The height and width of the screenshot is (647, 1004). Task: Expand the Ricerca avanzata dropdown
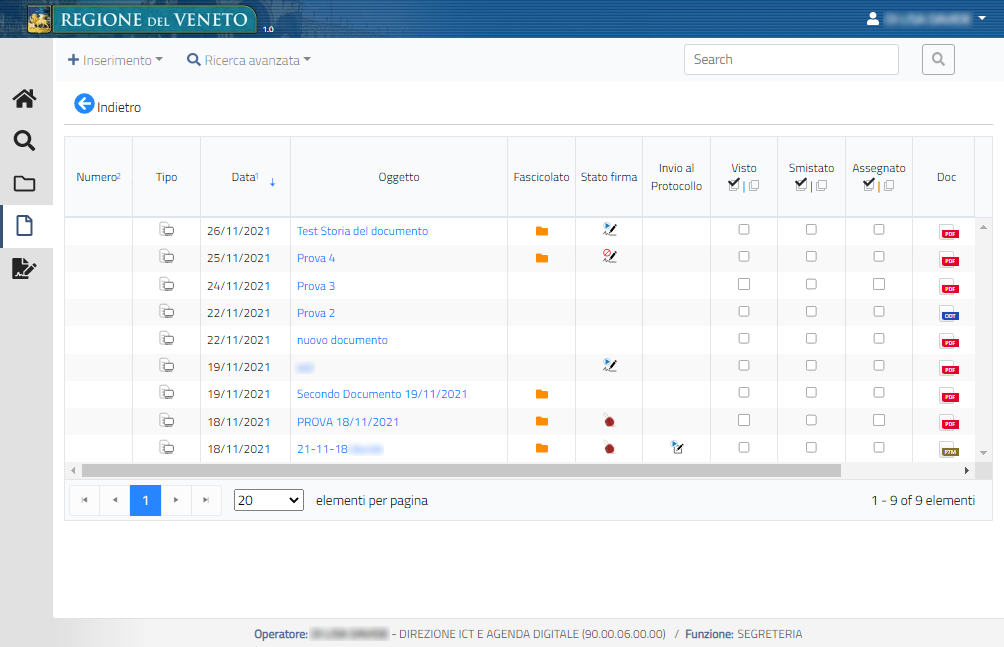coord(248,60)
